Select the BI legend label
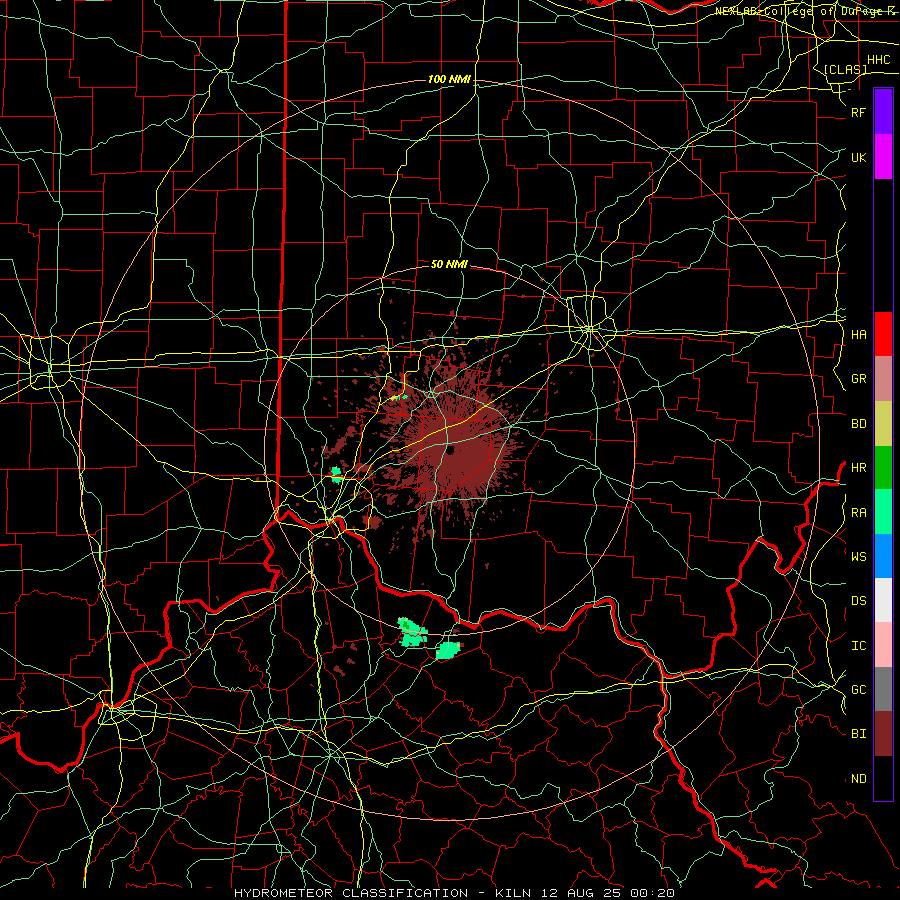The height and width of the screenshot is (900, 900). [x=858, y=734]
